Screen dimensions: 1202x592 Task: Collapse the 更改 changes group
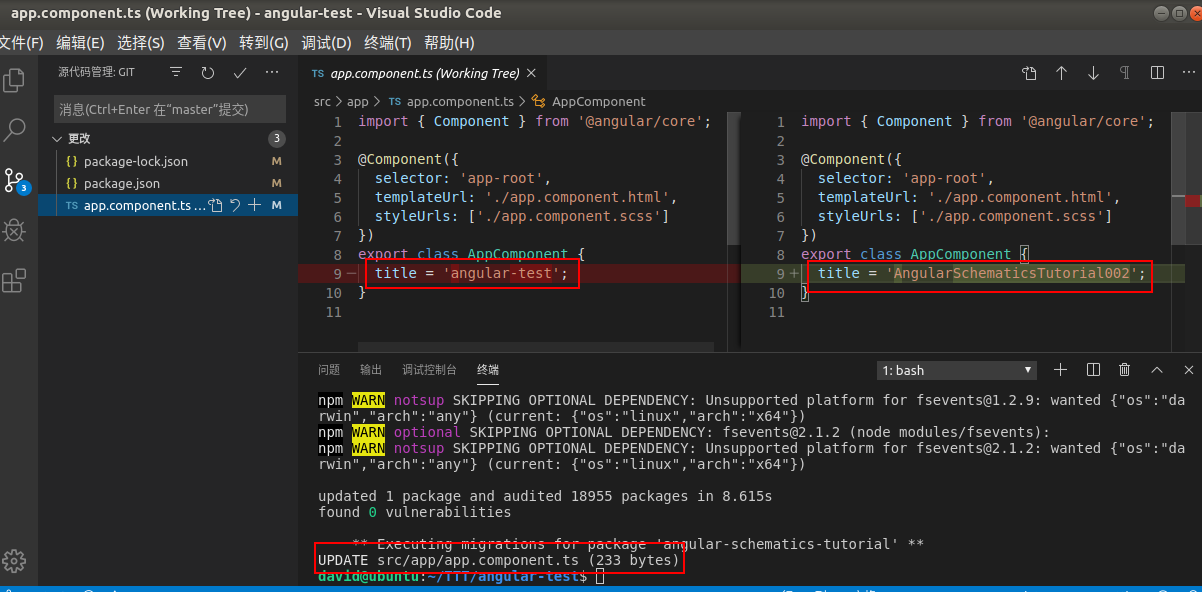[57, 139]
